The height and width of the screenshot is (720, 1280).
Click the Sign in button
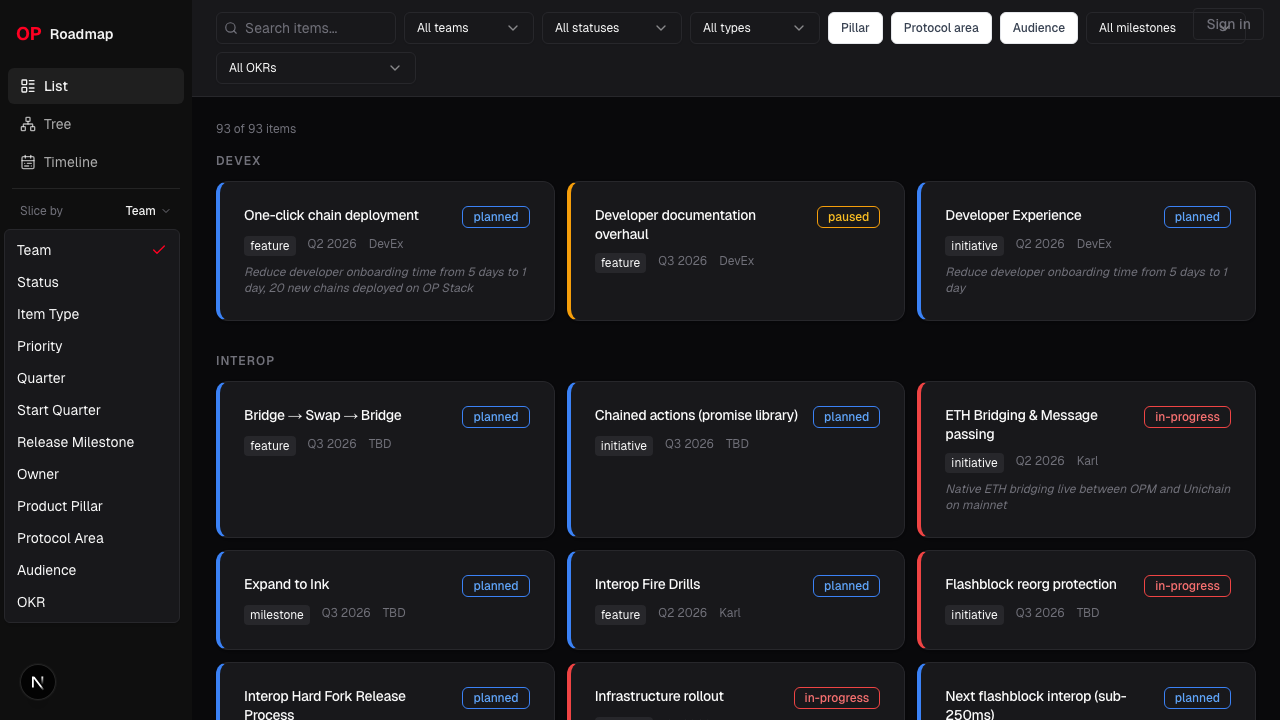pos(1228,24)
